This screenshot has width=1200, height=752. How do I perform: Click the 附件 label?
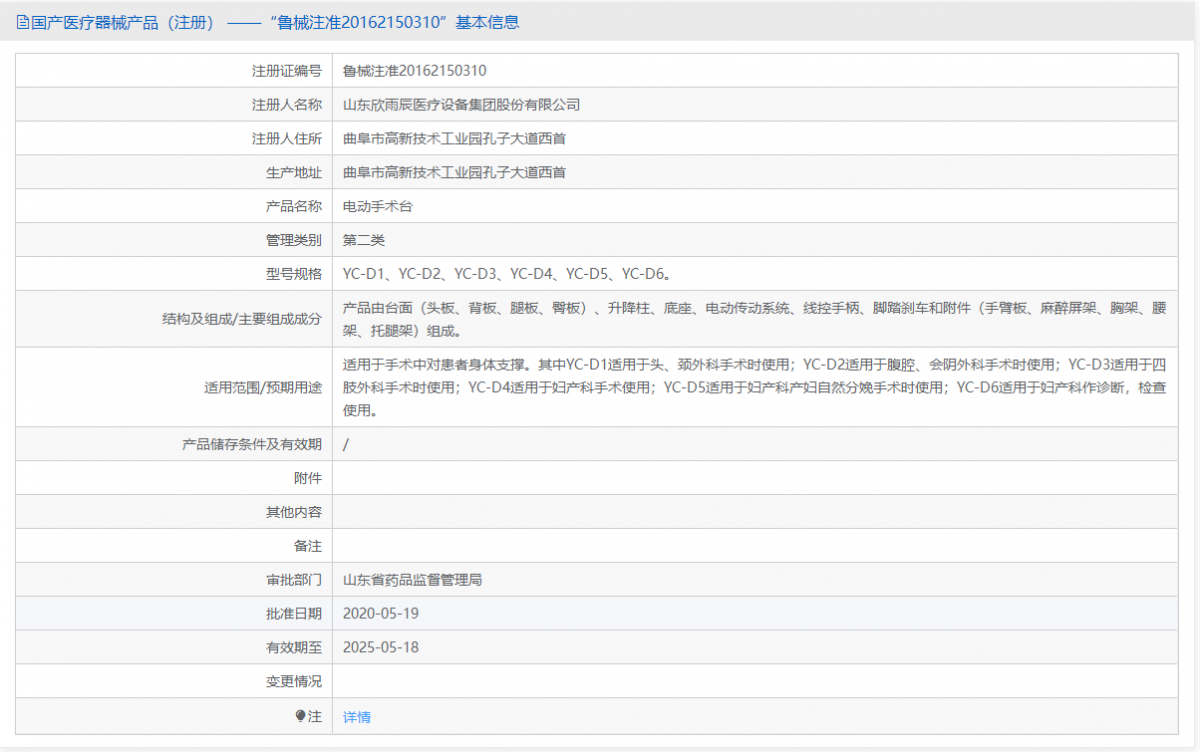(x=308, y=478)
